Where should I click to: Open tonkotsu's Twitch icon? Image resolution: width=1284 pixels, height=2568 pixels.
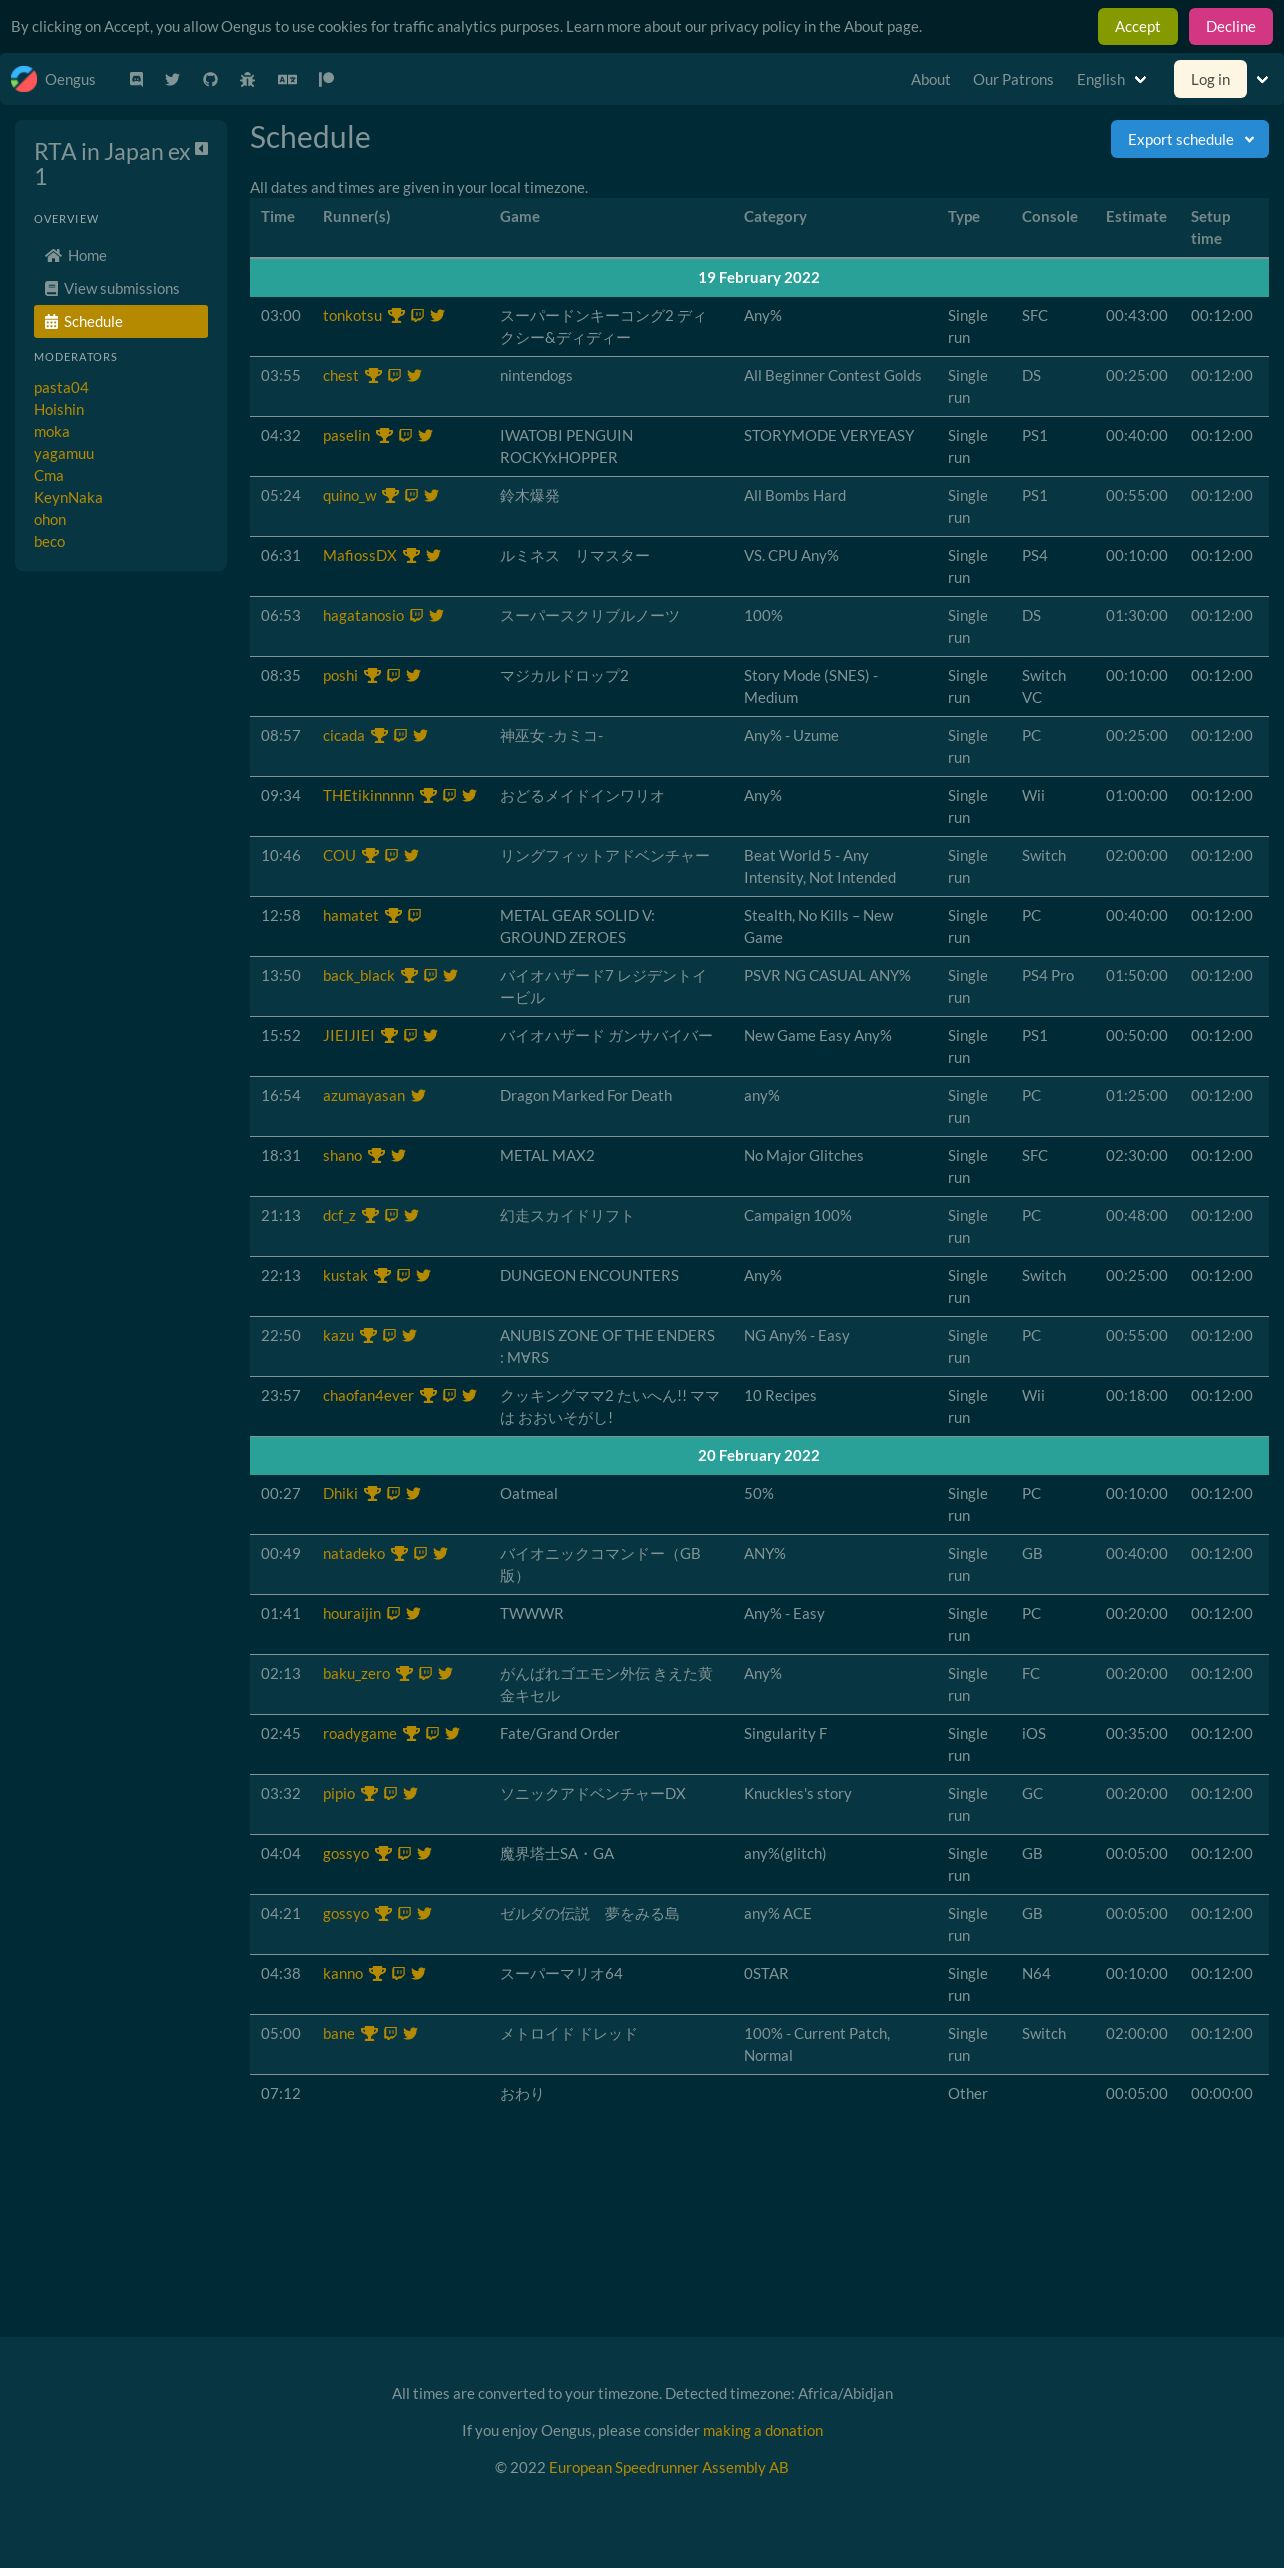[417, 316]
